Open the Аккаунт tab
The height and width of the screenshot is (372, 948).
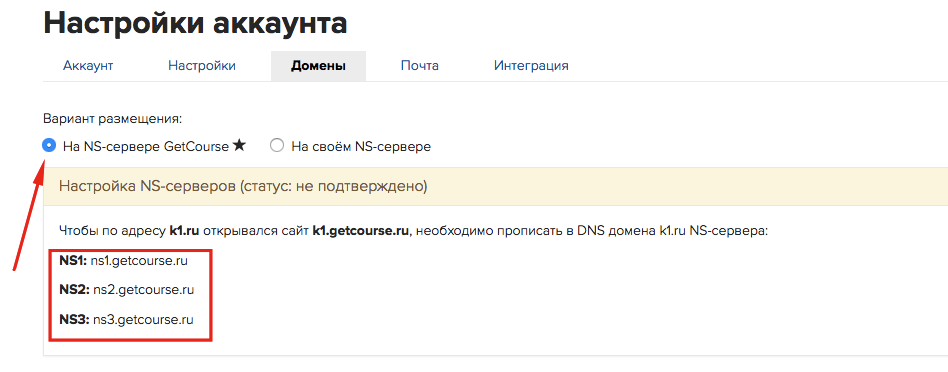point(88,65)
